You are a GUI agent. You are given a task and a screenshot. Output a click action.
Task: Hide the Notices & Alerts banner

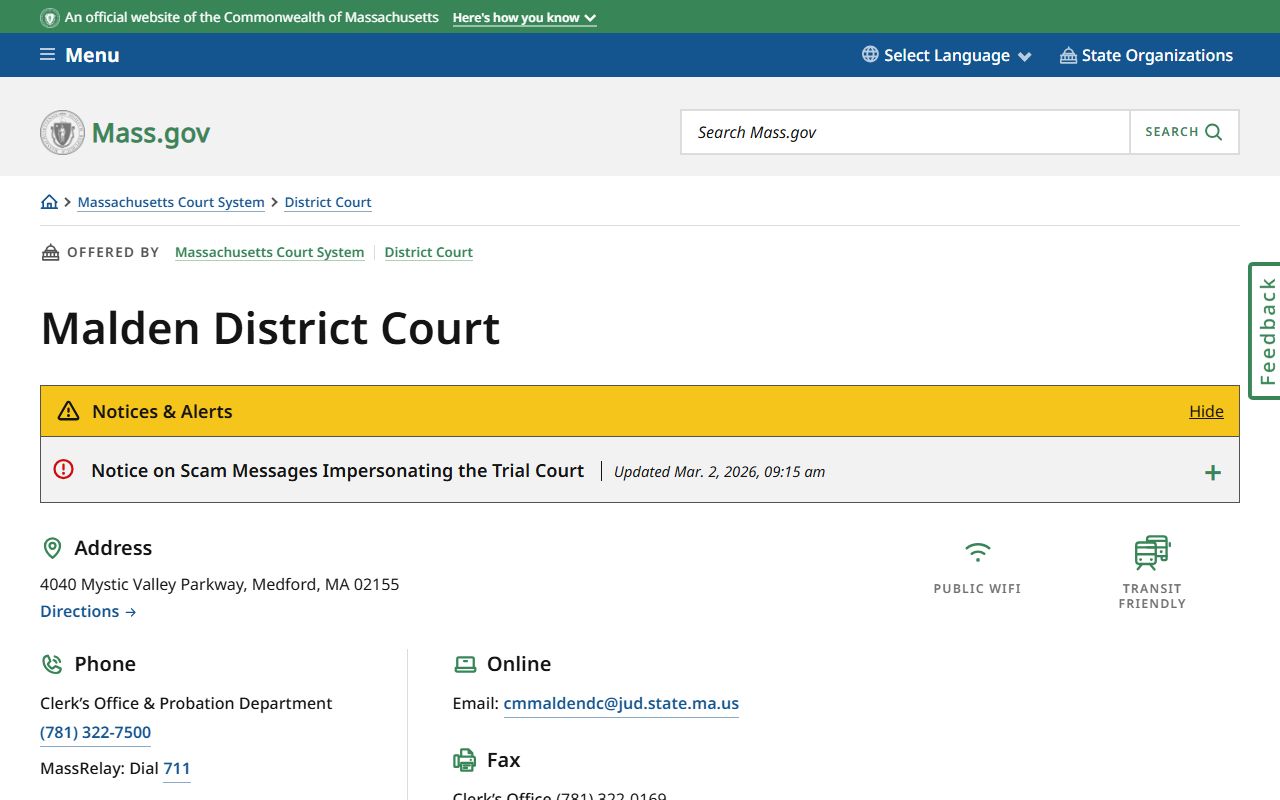1206,411
